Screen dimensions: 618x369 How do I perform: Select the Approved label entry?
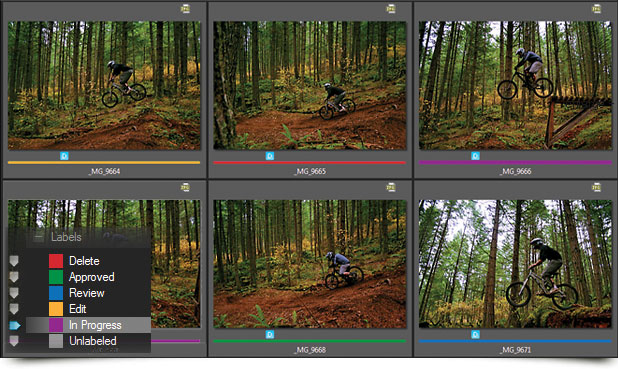click(88, 277)
